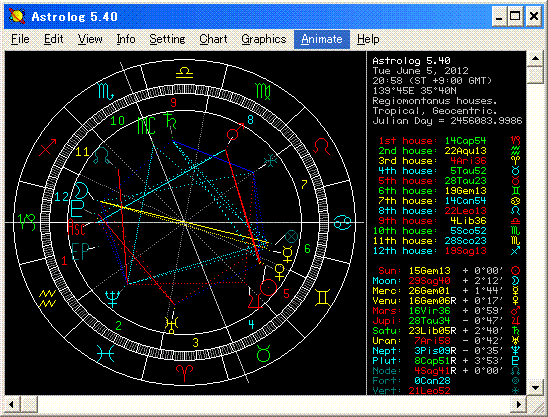This screenshot has height=417, width=548.
Task: Open the Chart menu
Action: click(213, 39)
